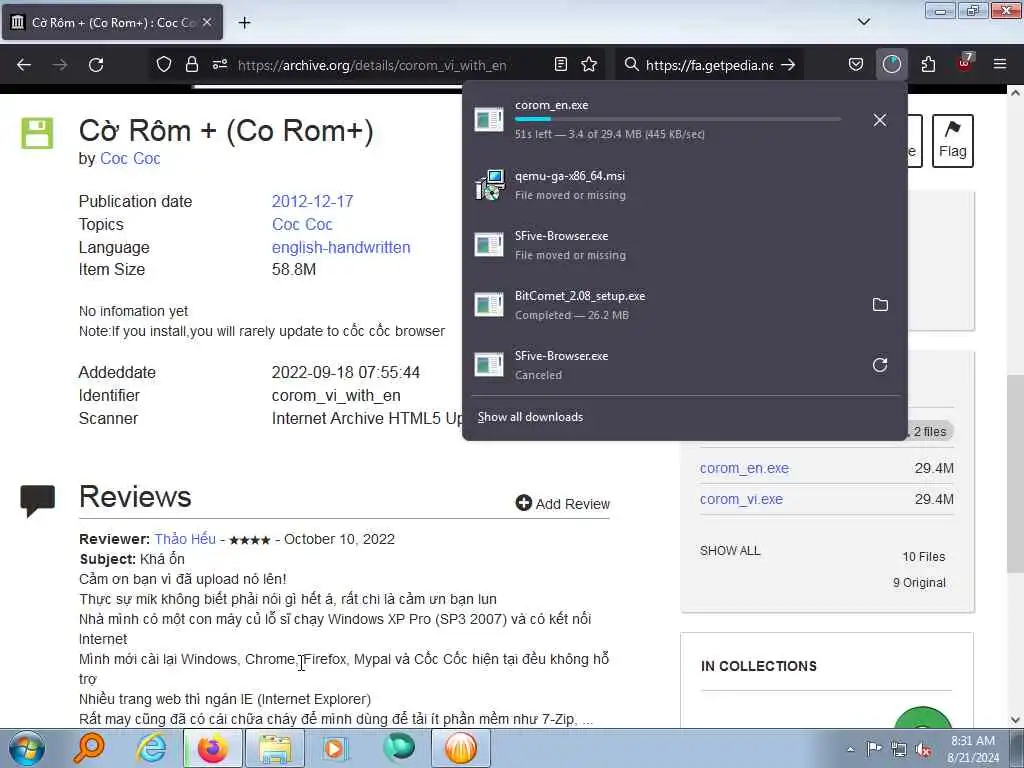Open the Coc Coc author link

click(130, 159)
